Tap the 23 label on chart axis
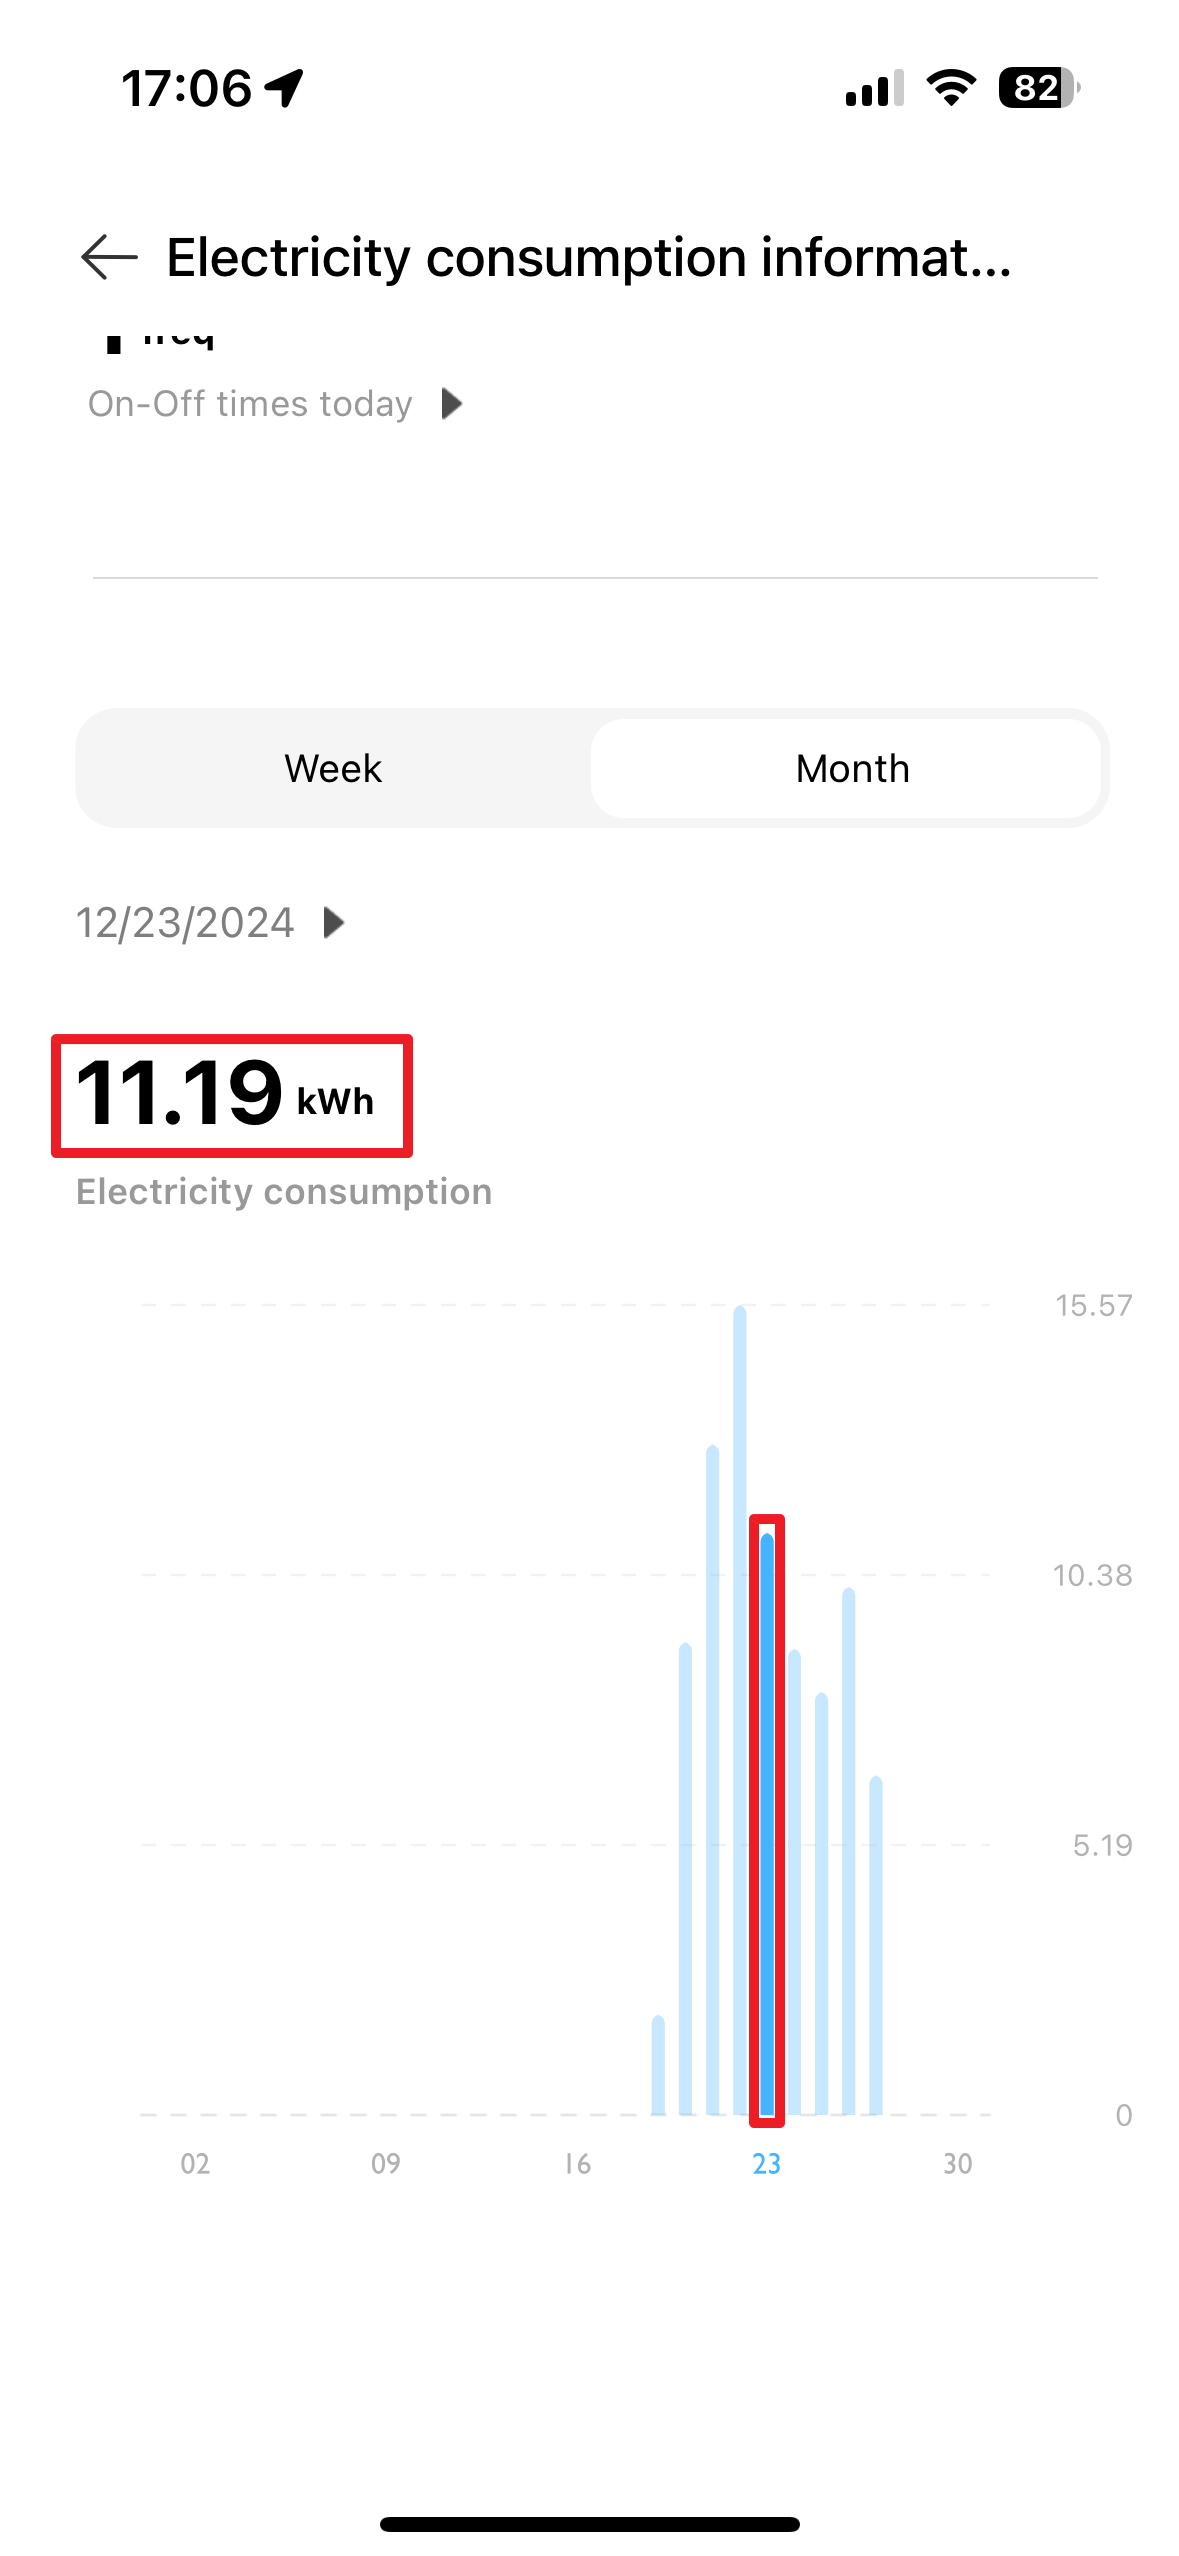Screen dimensions: 1179x2556 766,2164
